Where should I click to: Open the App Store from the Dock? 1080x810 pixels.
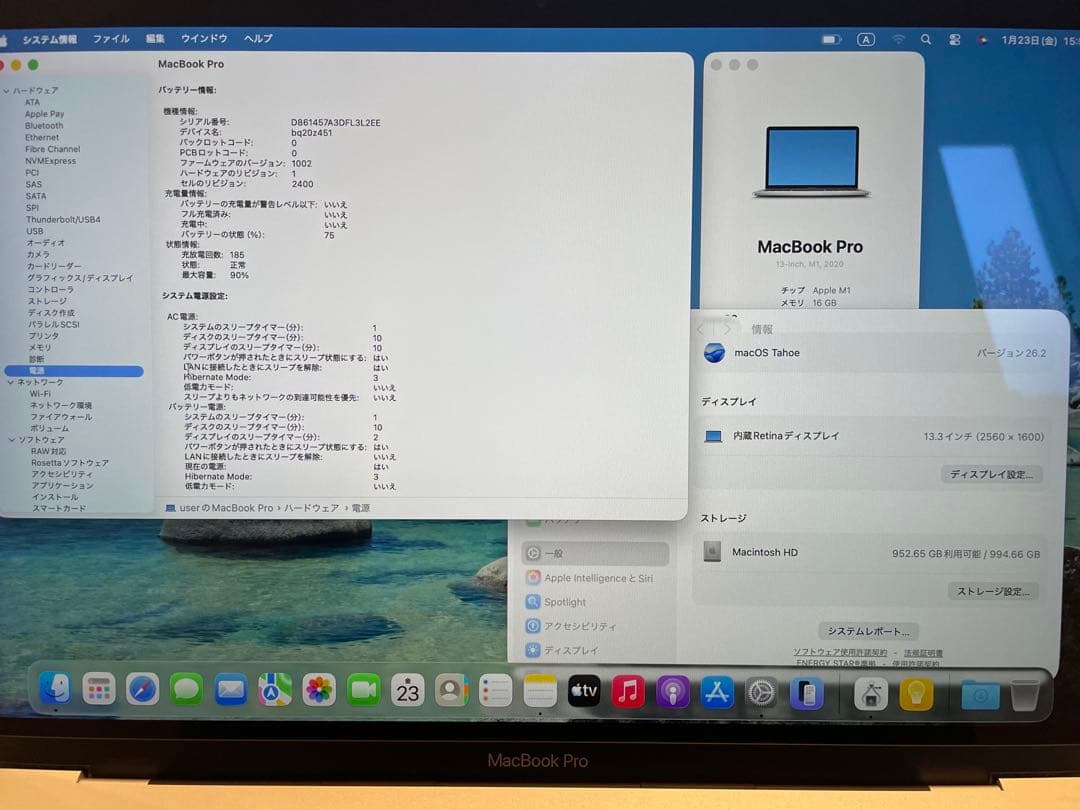click(715, 690)
